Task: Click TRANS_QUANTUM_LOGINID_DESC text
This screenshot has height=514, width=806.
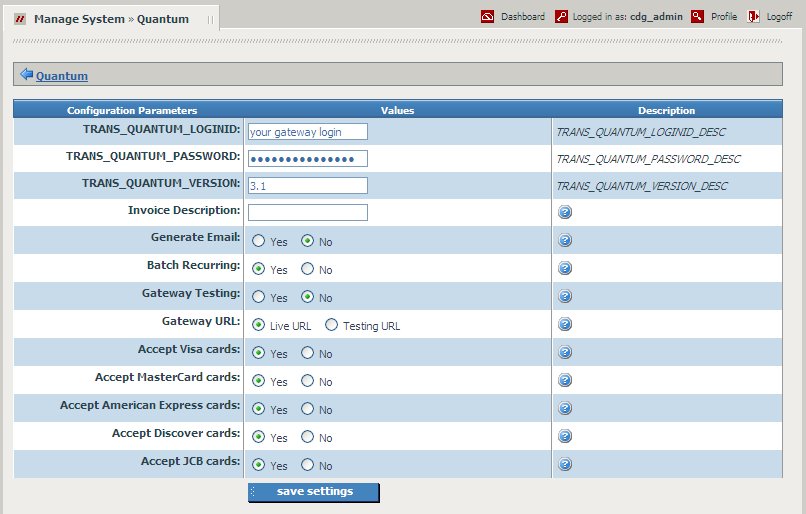Action: 640,132
